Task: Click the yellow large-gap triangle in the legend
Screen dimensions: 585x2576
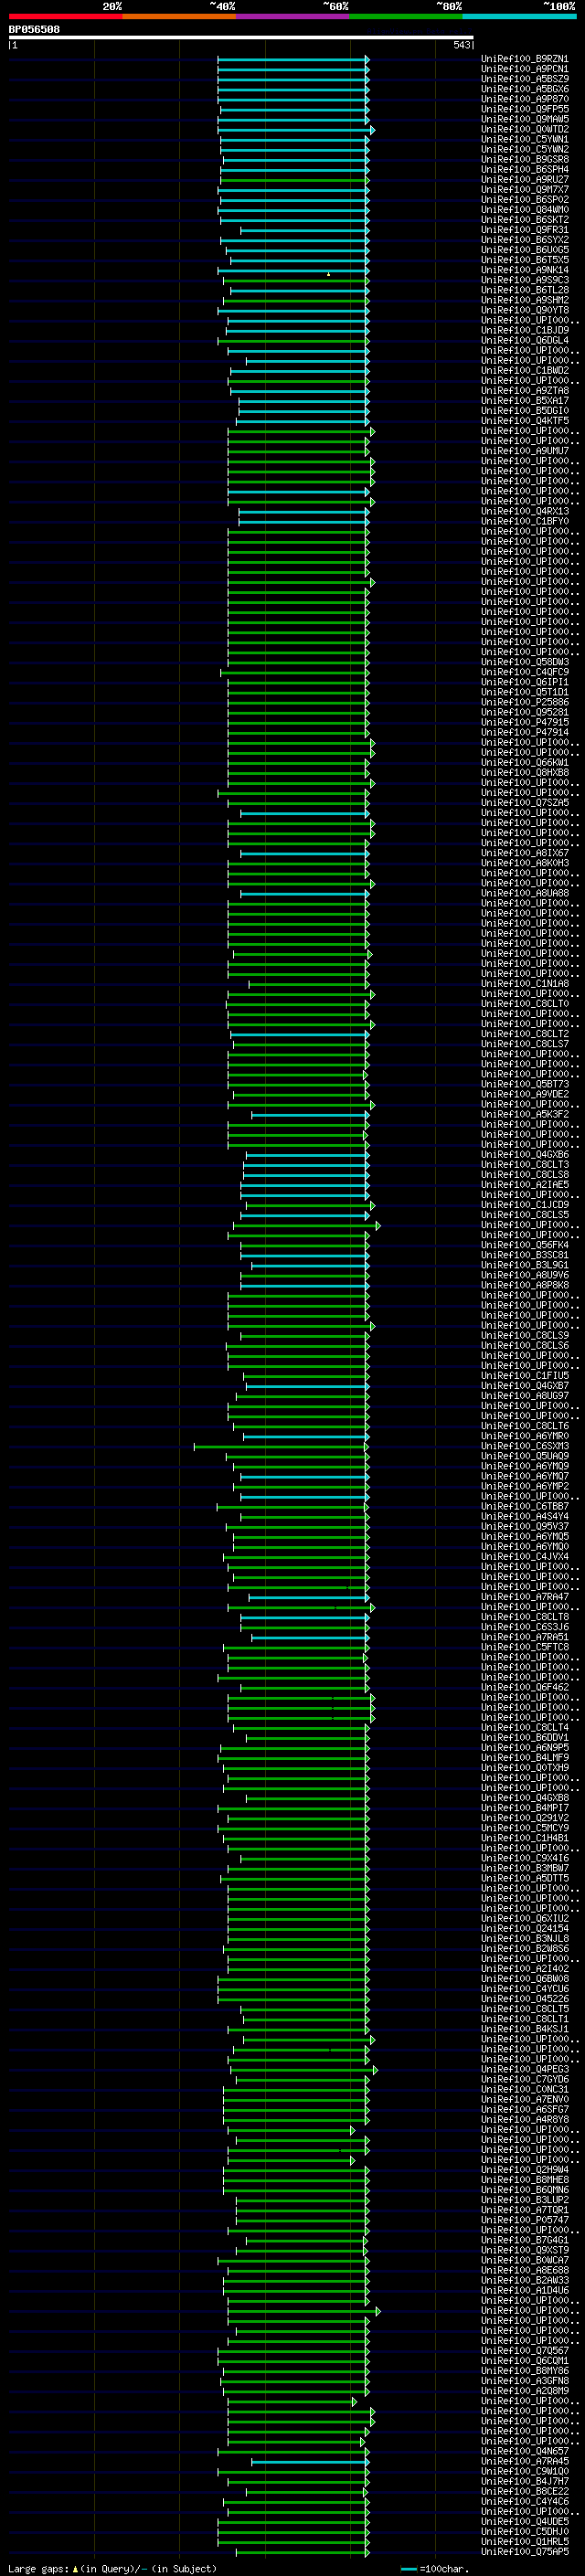Action: [x=75, y=2569]
